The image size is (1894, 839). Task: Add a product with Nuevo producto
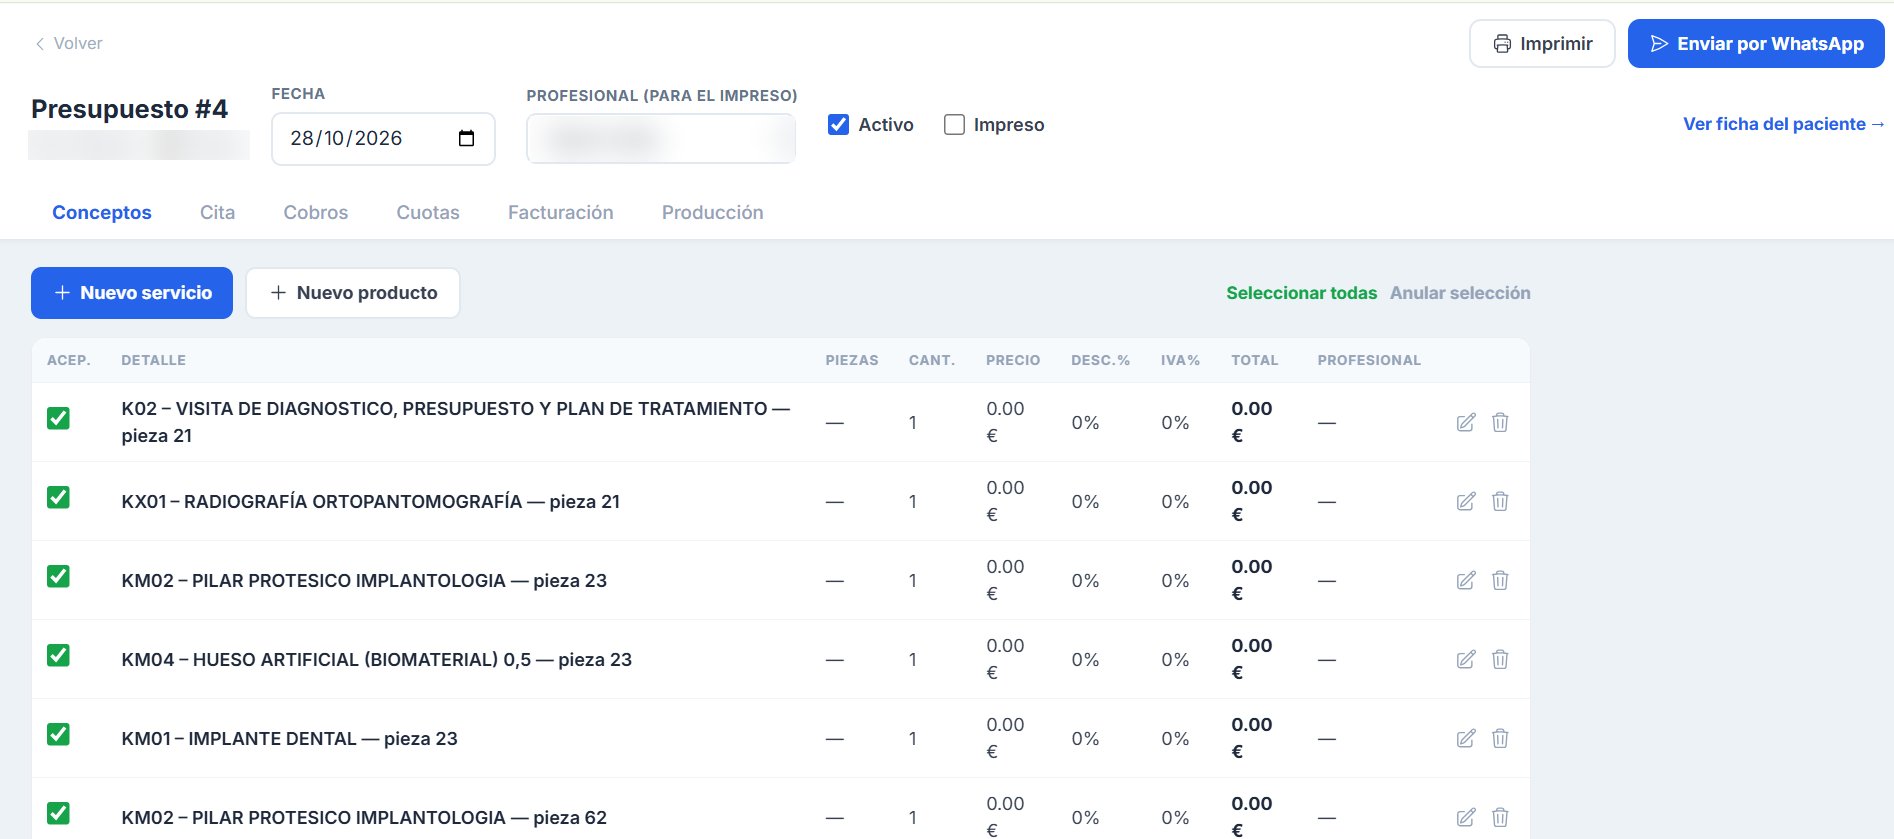point(353,293)
